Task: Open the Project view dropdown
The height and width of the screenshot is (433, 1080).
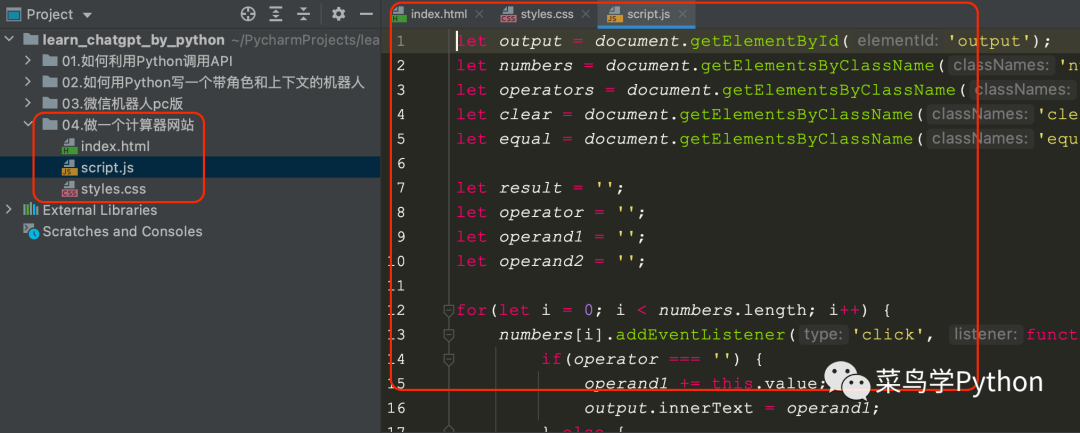Action: (86, 15)
